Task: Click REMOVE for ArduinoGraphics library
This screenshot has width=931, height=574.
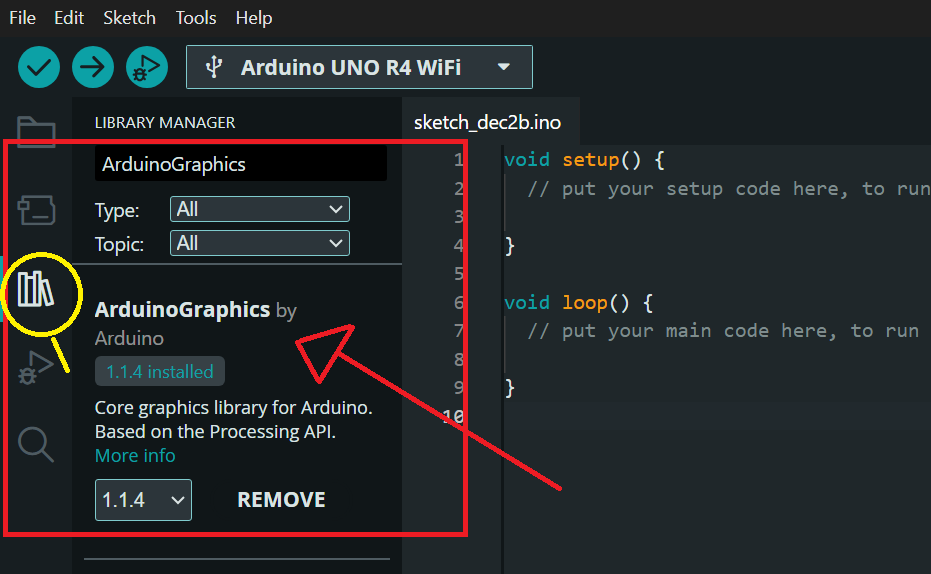Action: (x=281, y=500)
